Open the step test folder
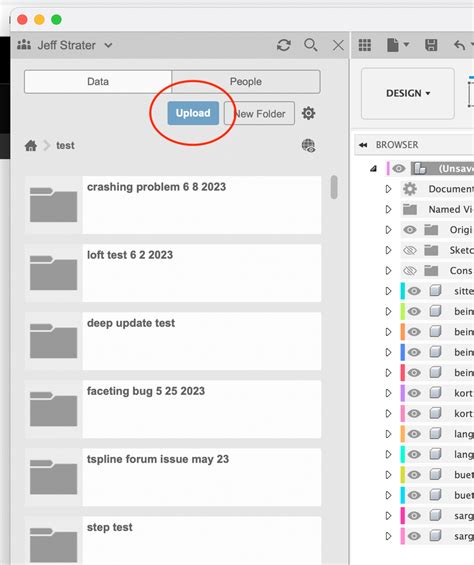The height and width of the screenshot is (565, 474). (173, 540)
